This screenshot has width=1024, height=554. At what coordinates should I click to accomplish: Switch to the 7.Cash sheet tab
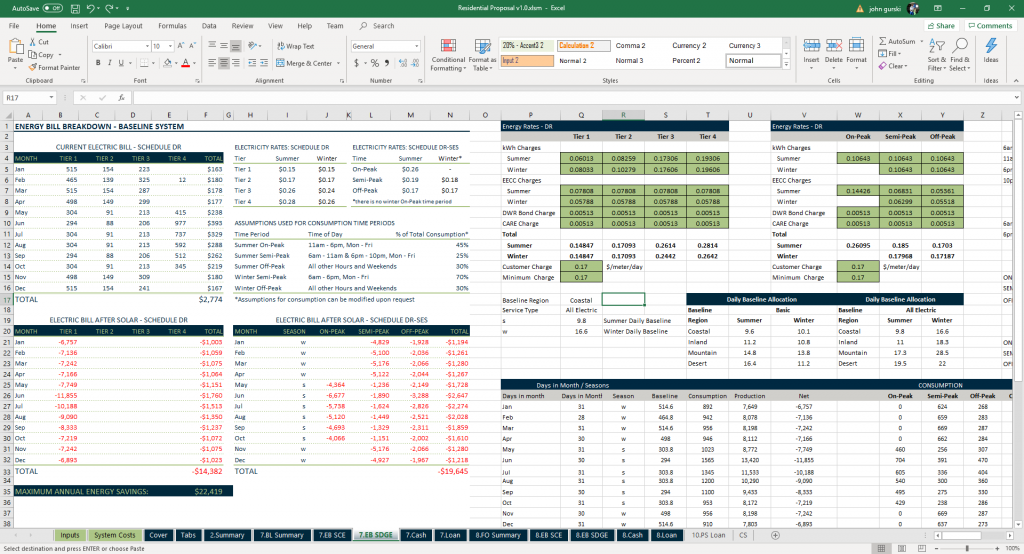pos(416,535)
